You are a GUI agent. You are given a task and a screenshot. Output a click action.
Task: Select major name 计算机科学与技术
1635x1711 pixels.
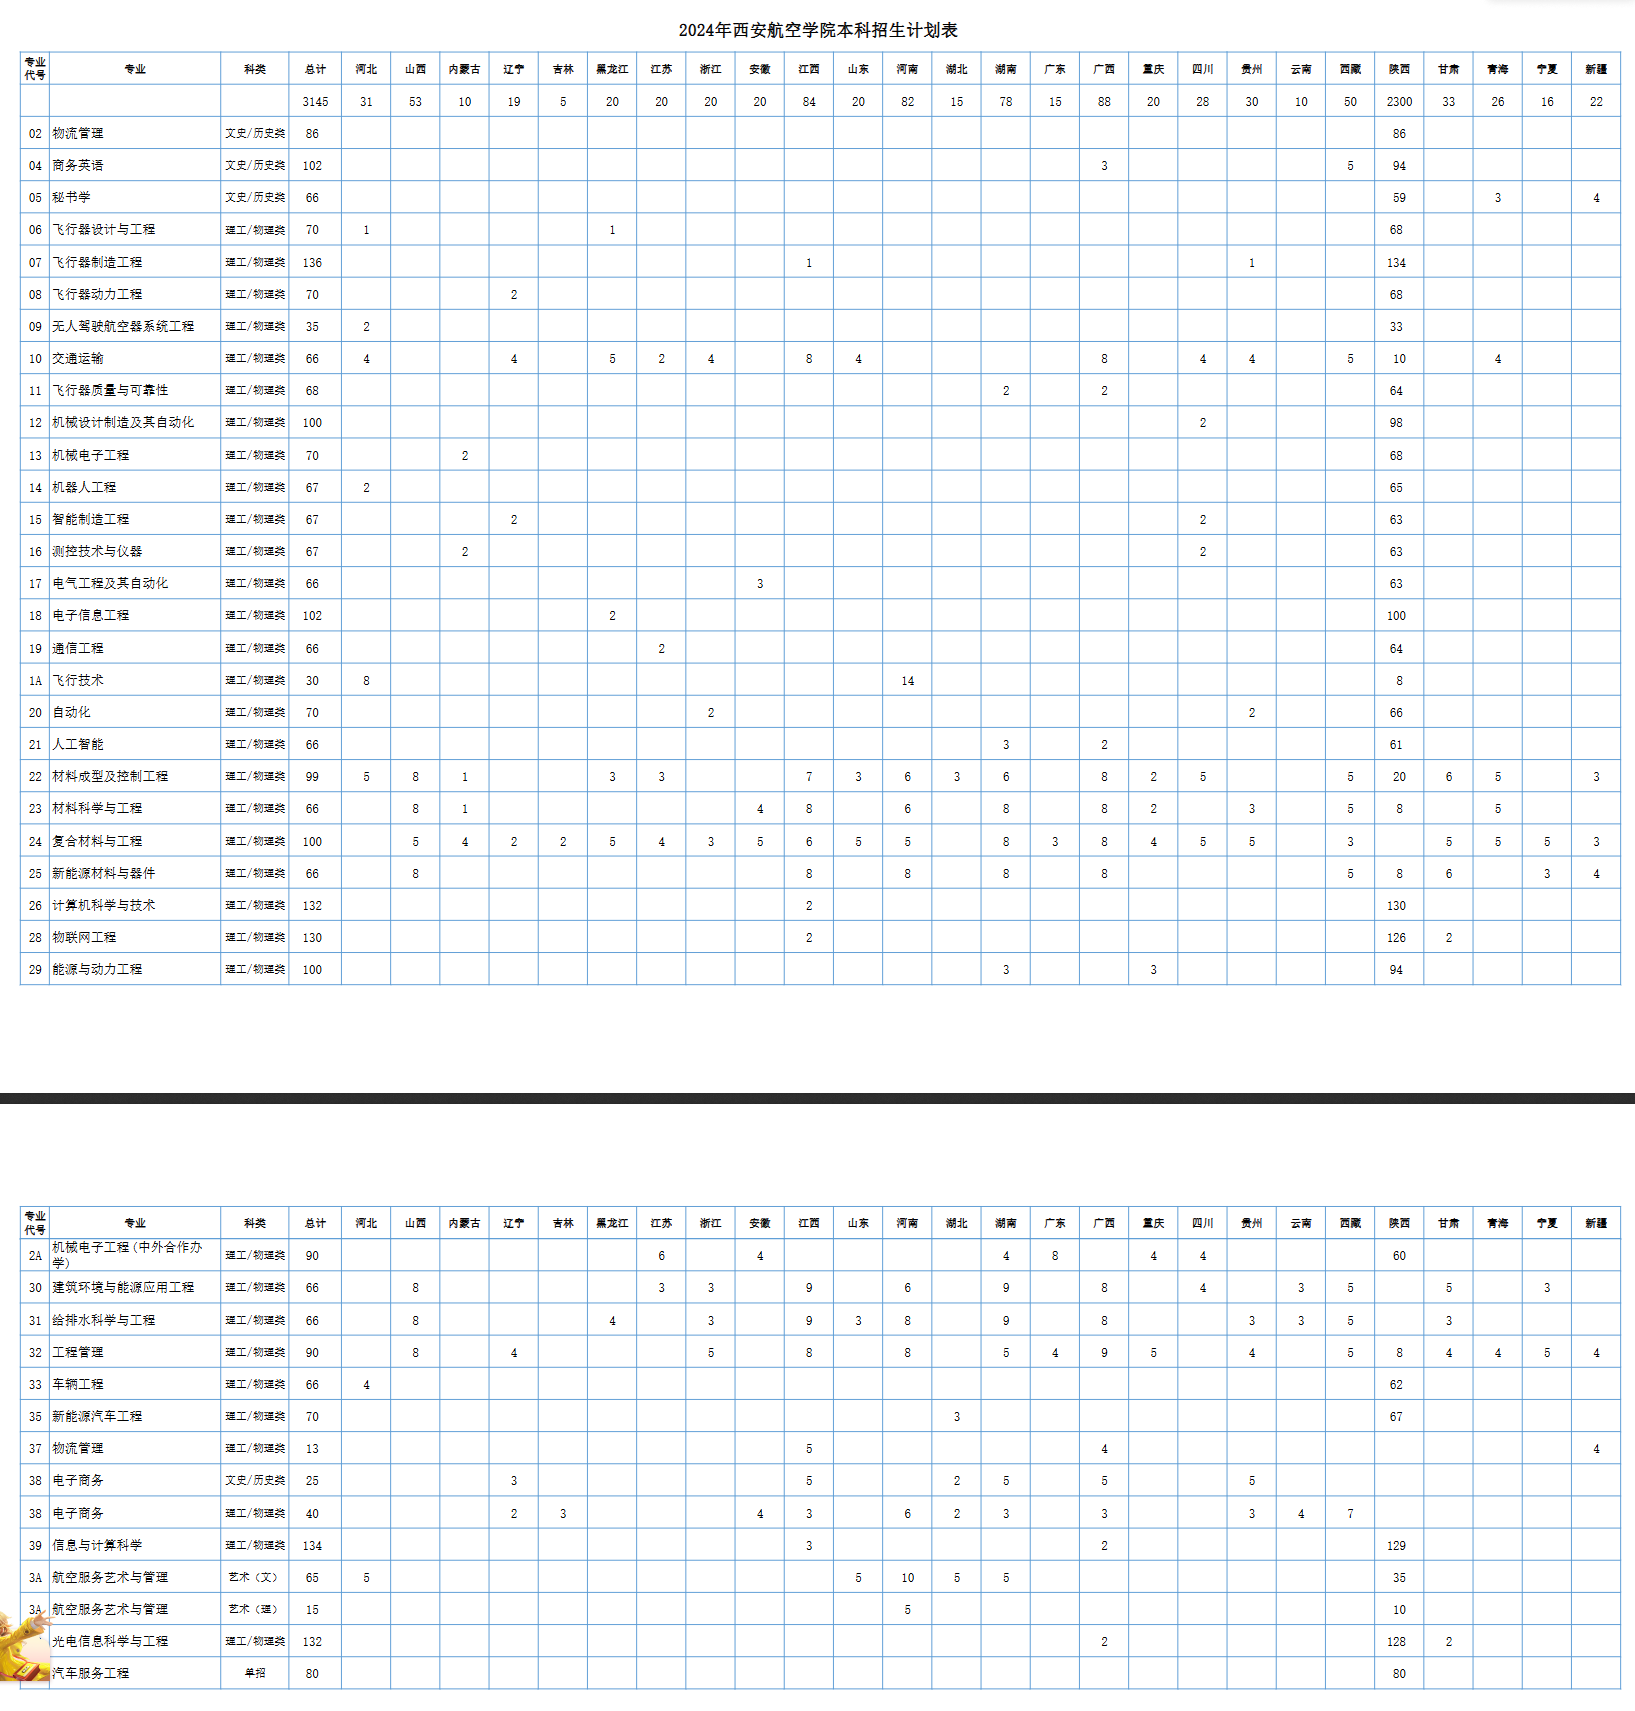[x=104, y=906]
